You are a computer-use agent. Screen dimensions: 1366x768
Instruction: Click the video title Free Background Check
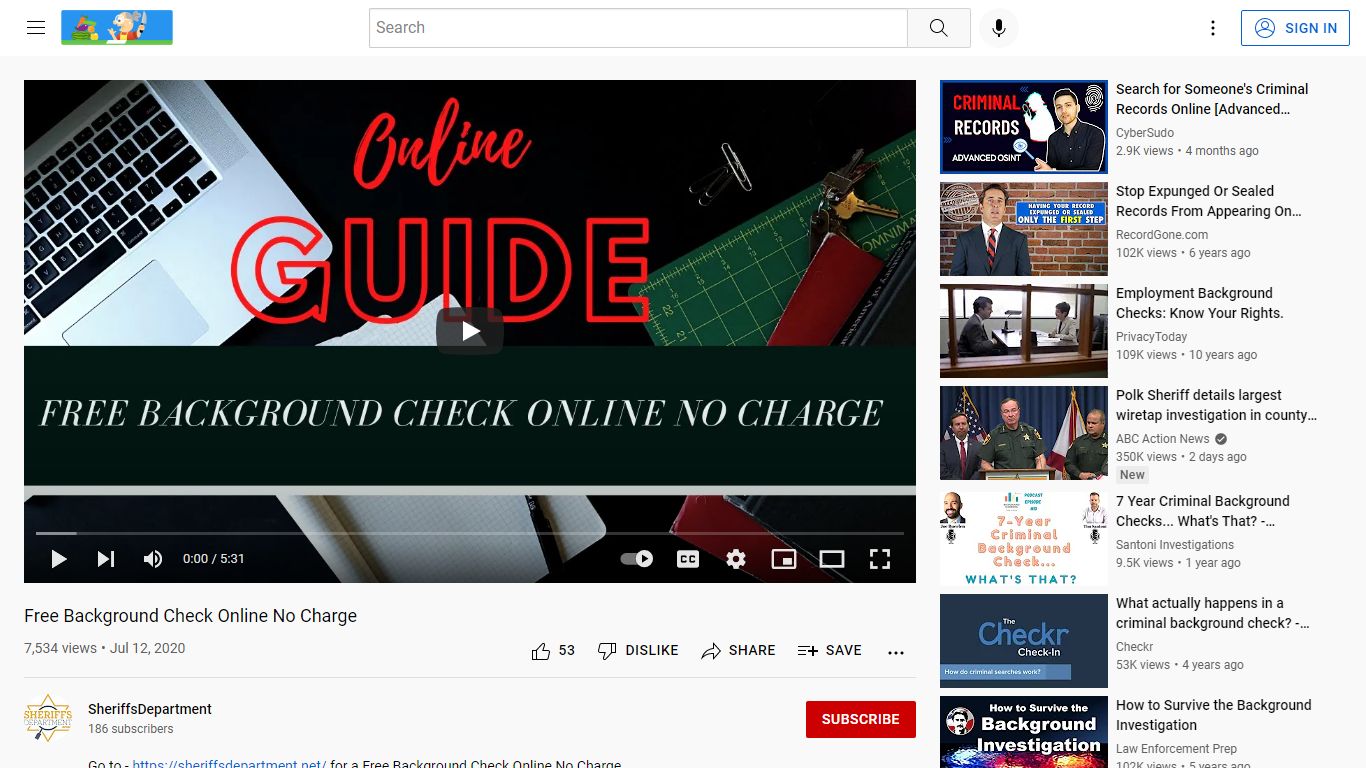click(190, 616)
